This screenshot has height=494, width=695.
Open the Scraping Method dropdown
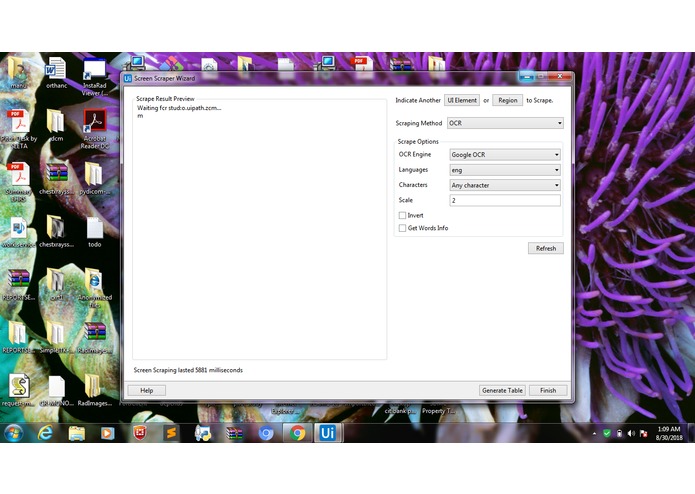(x=505, y=123)
